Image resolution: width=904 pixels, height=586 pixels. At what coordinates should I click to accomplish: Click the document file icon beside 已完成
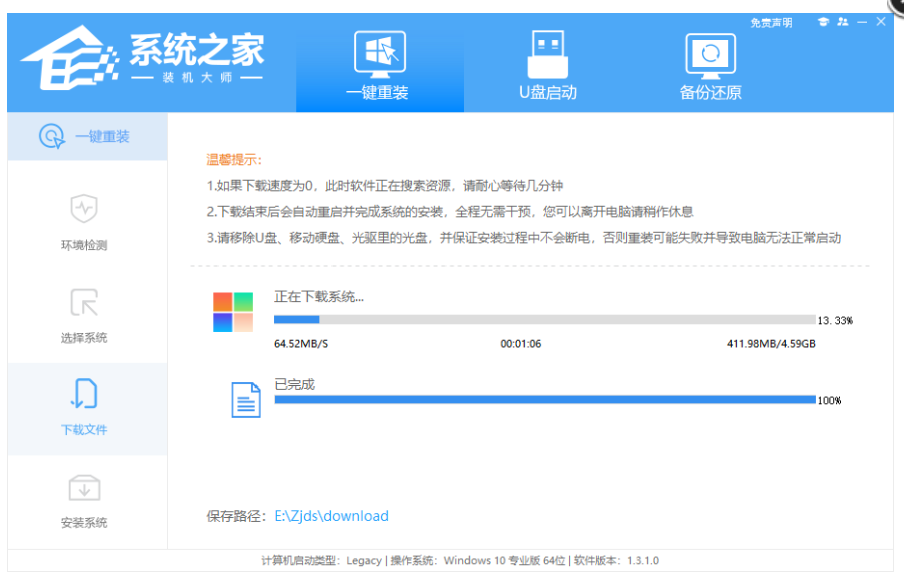[x=246, y=400]
